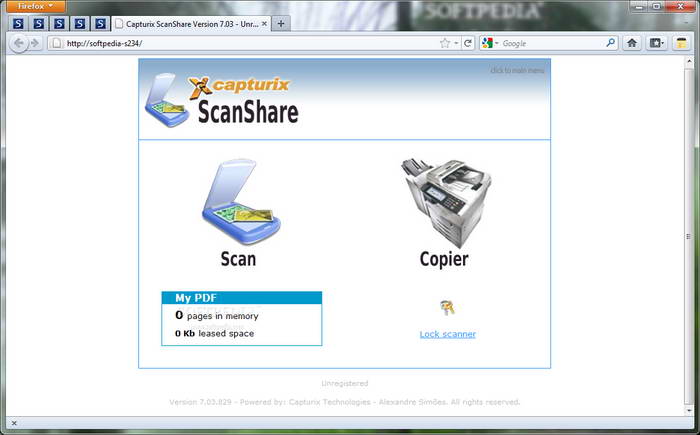
Task: Expand the URL history dropdown arrow
Action: click(x=456, y=43)
